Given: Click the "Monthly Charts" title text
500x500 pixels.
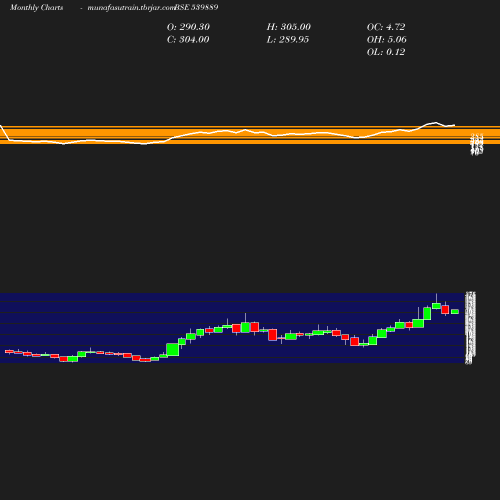Looking at the screenshot, I should tap(37, 7).
